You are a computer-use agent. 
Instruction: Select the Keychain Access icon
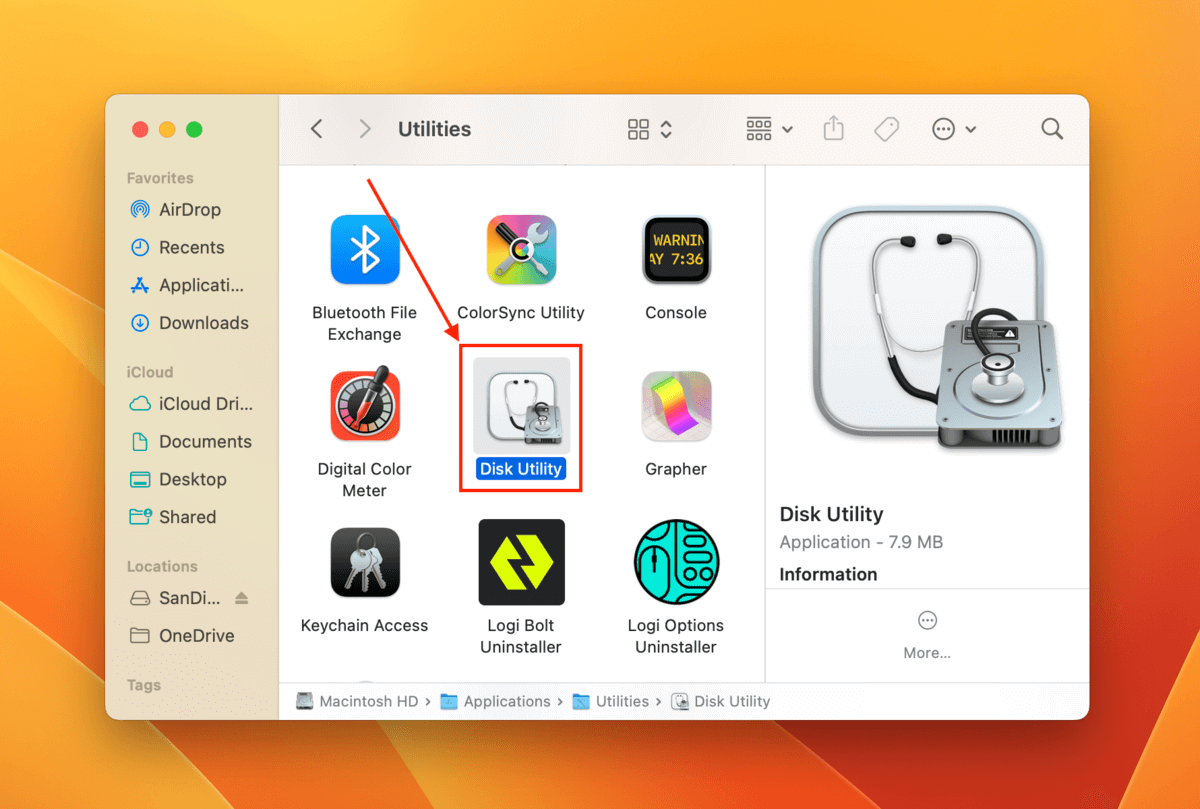pos(365,562)
